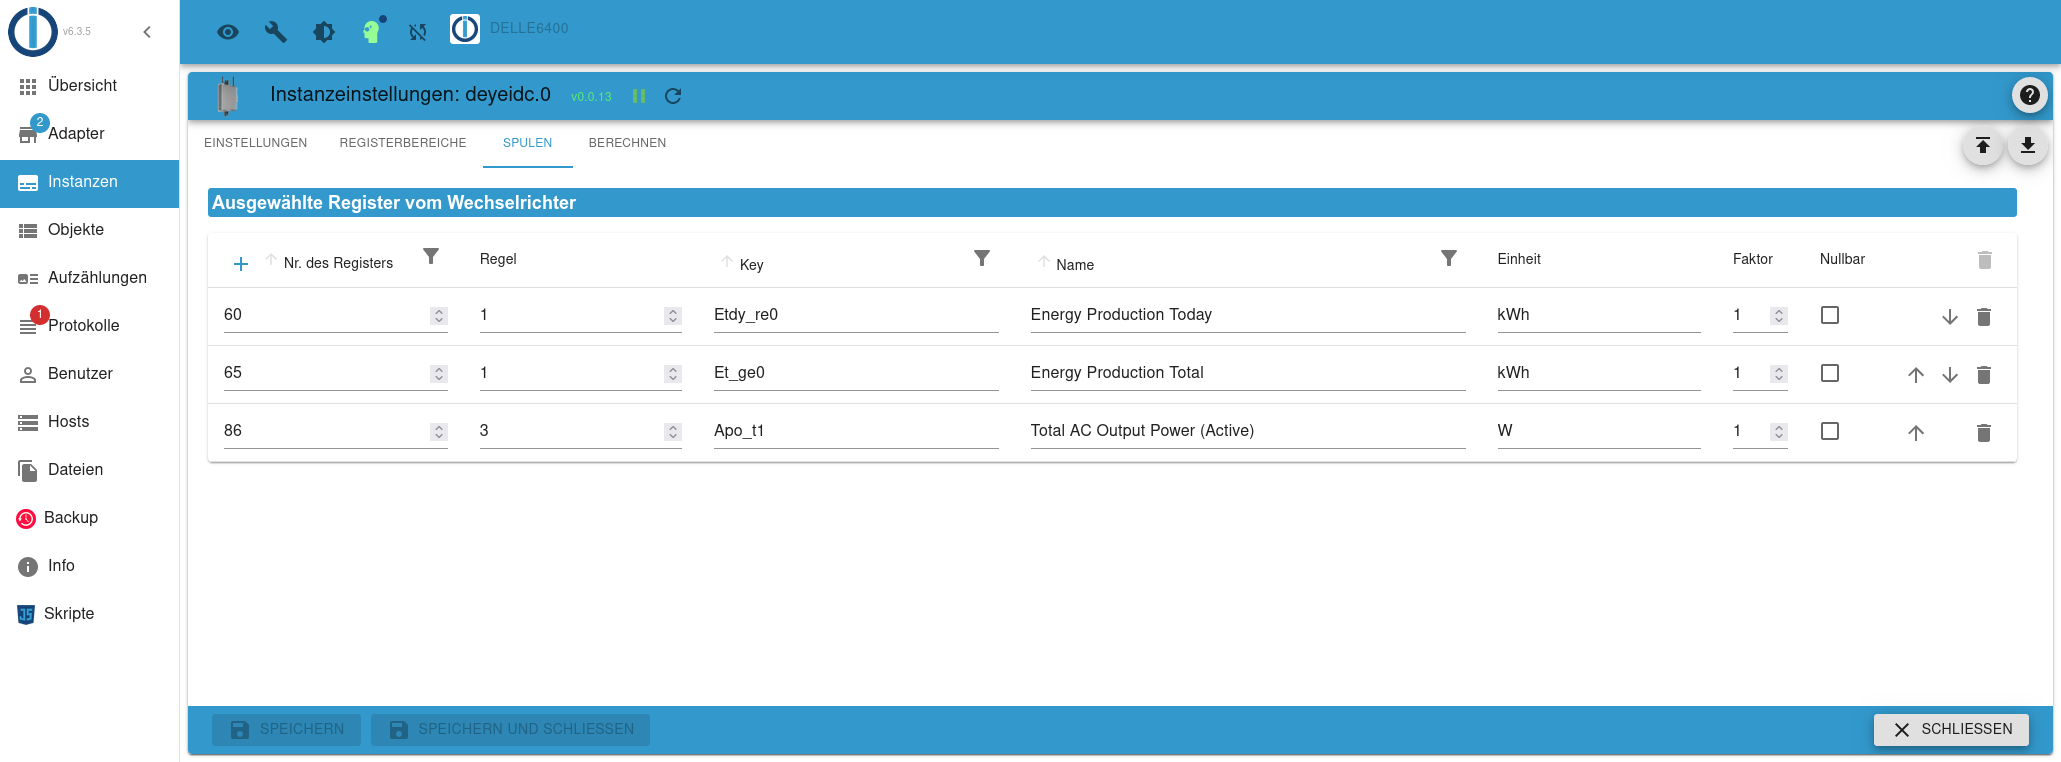The height and width of the screenshot is (762, 2061).
Task: Click SPEICHERN UND SCHLIESSEN button
Action: click(x=510, y=730)
